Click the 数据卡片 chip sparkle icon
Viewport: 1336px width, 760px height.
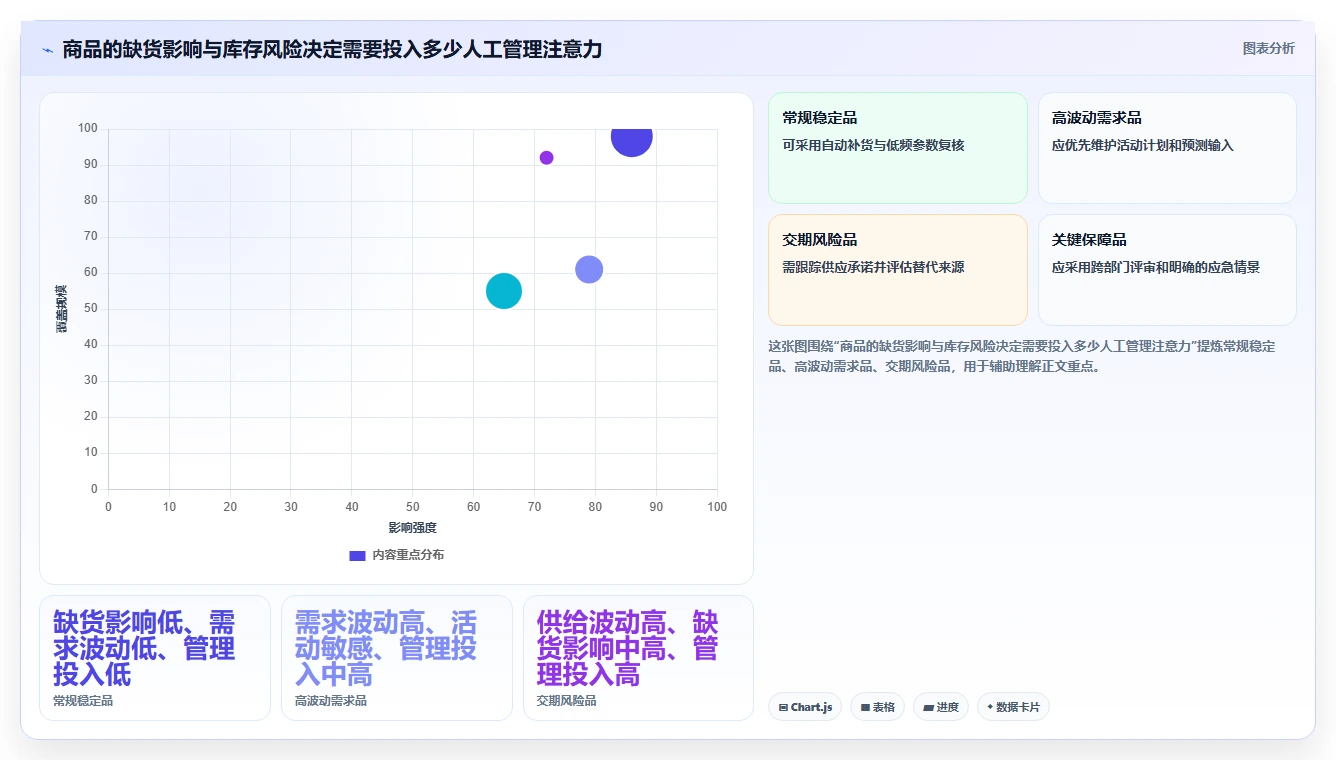pyautogui.click(x=990, y=707)
